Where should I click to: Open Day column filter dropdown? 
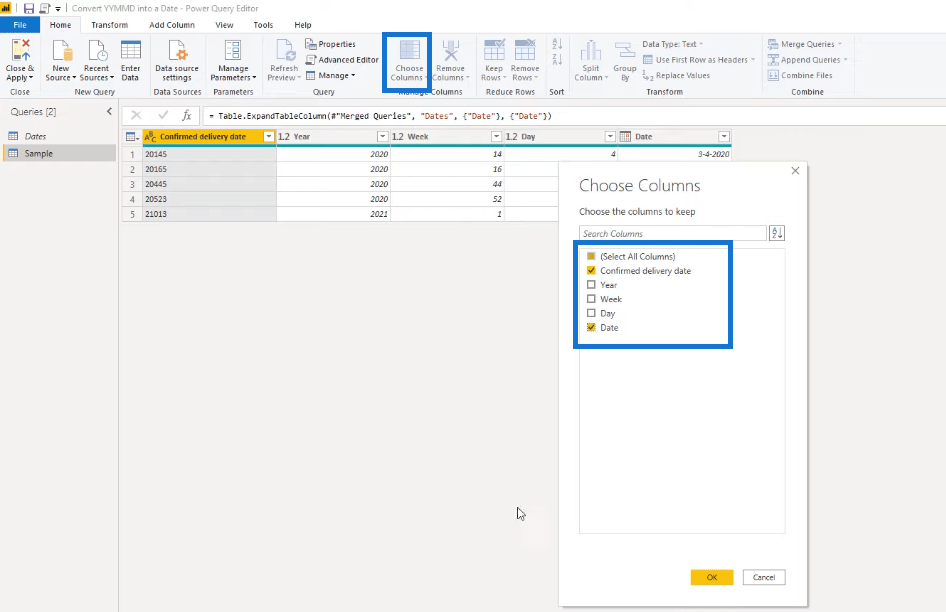(x=610, y=137)
